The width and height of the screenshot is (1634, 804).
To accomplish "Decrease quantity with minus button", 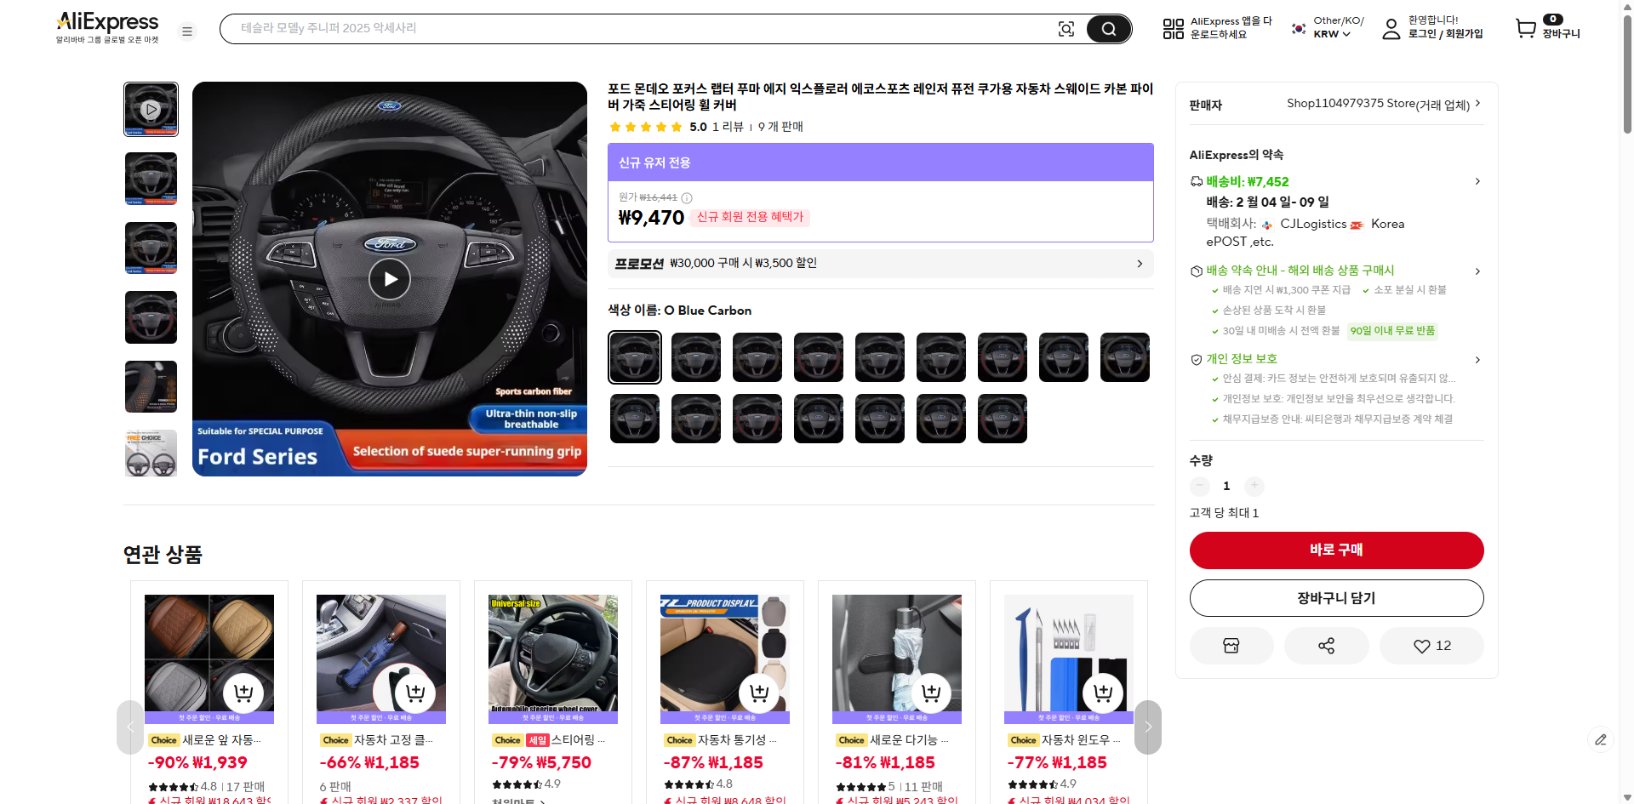I will tap(1200, 486).
